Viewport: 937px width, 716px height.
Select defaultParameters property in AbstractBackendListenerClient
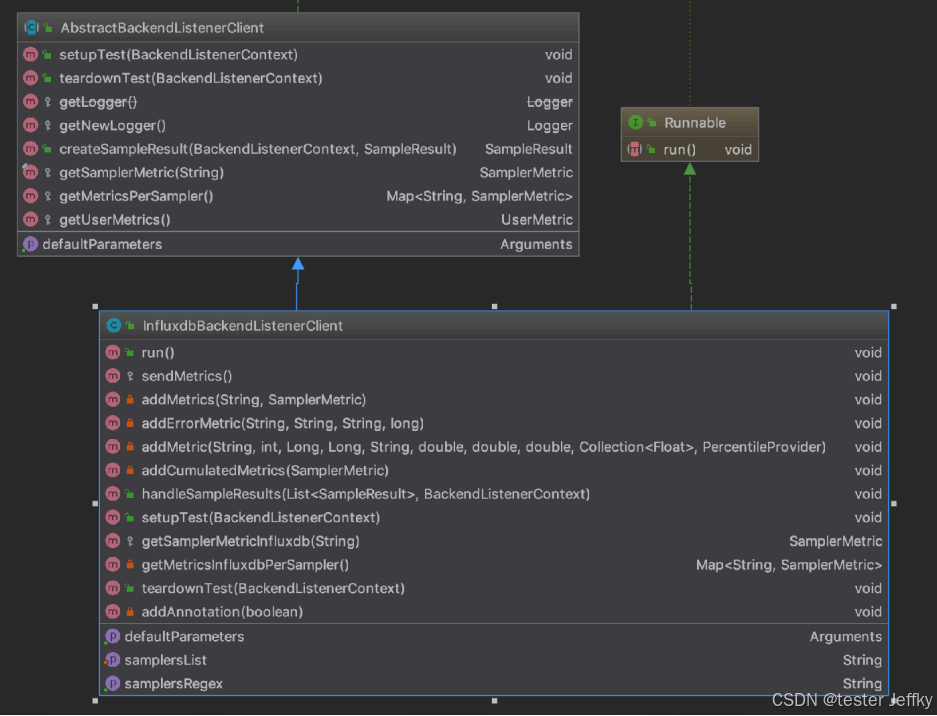point(298,244)
